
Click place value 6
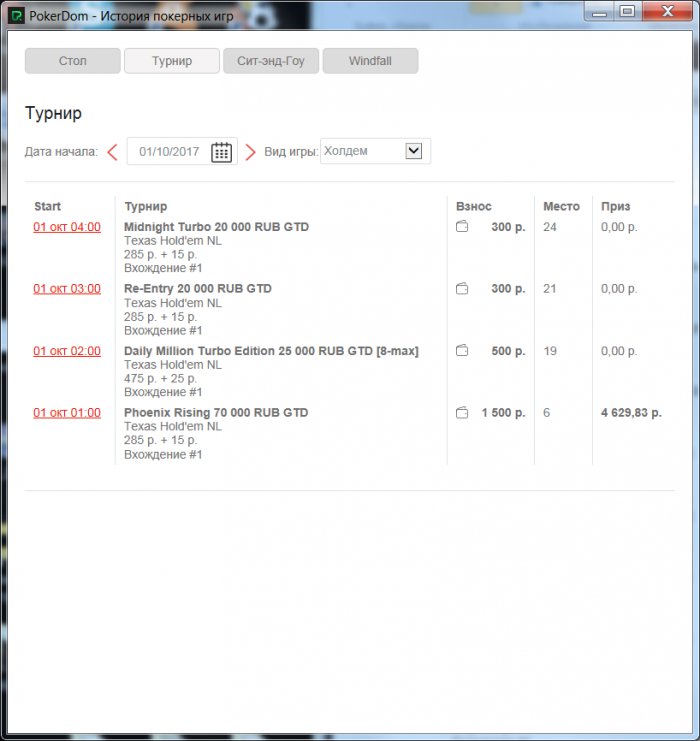(x=546, y=413)
